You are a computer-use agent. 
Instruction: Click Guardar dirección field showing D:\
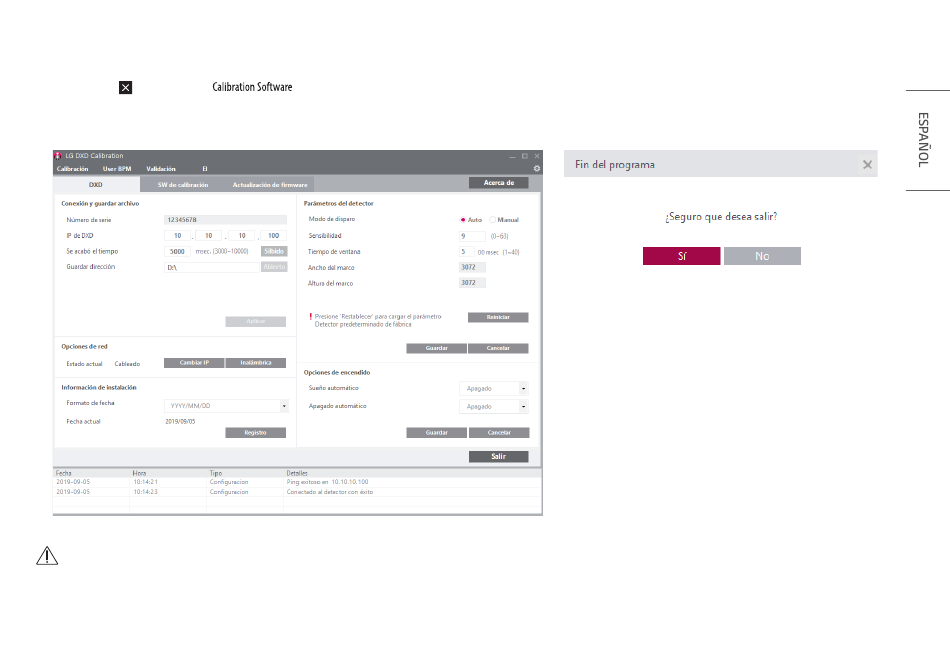pyautogui.click(x=211, y=267)
